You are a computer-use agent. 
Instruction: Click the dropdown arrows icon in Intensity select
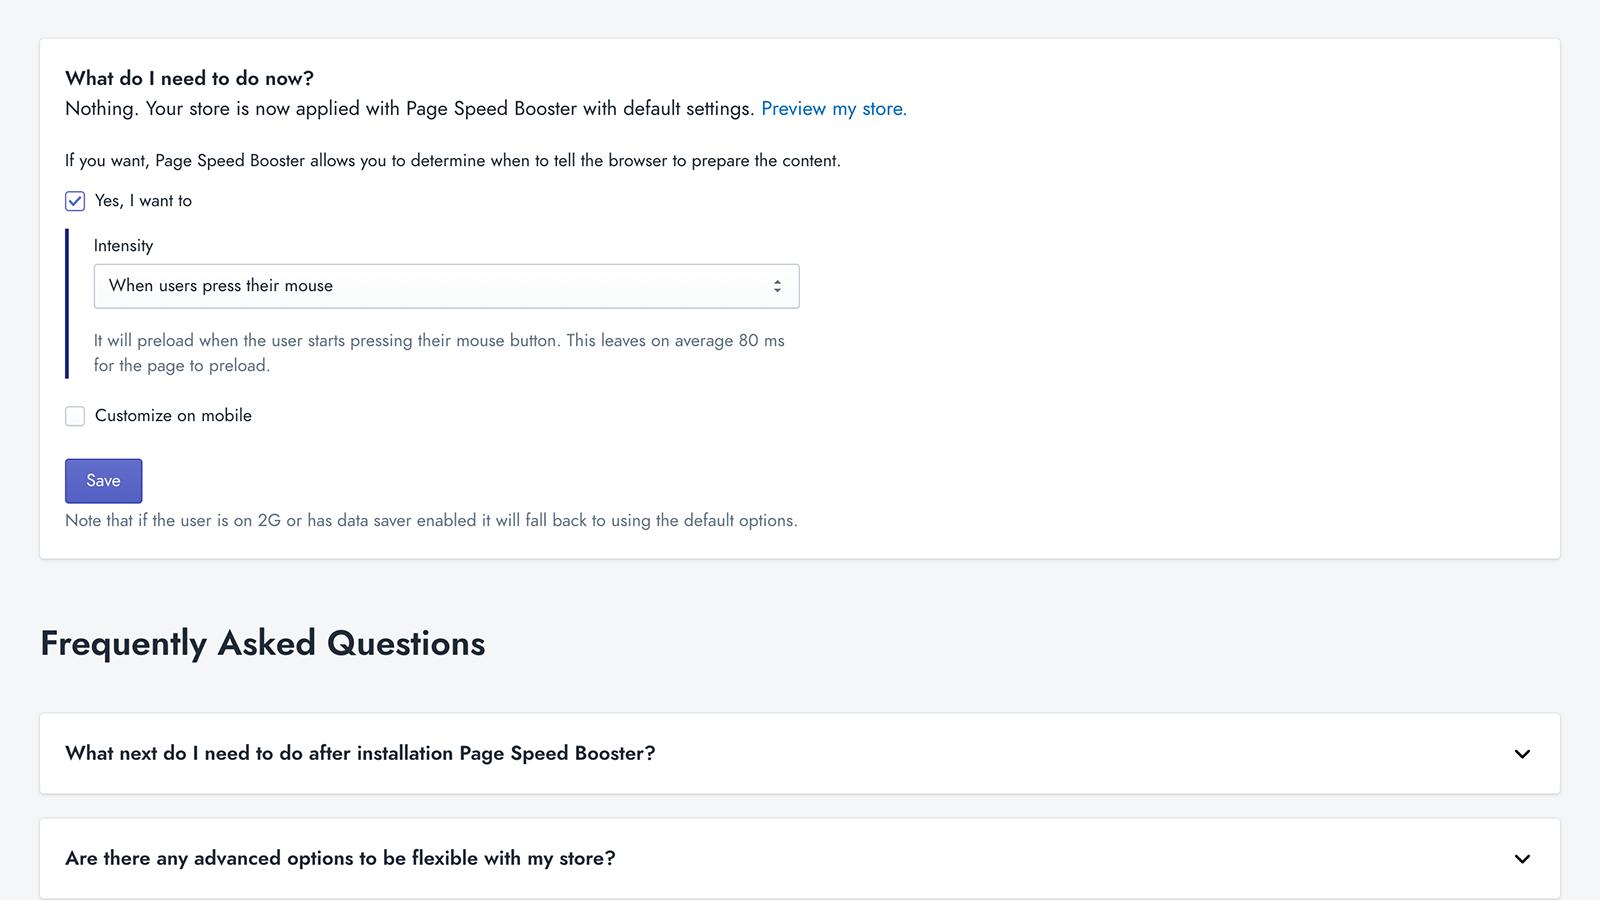[x=777, y=286]
